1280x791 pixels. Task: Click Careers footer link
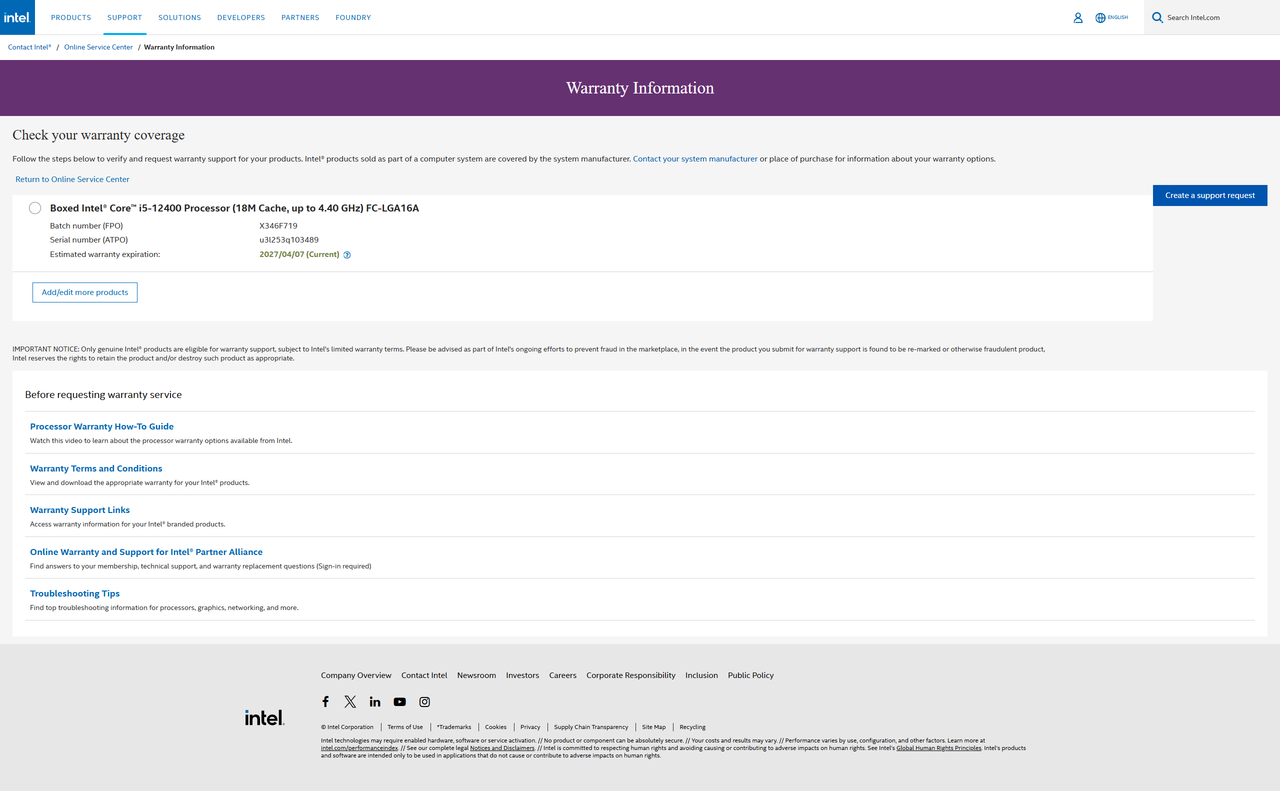(563, 675)
